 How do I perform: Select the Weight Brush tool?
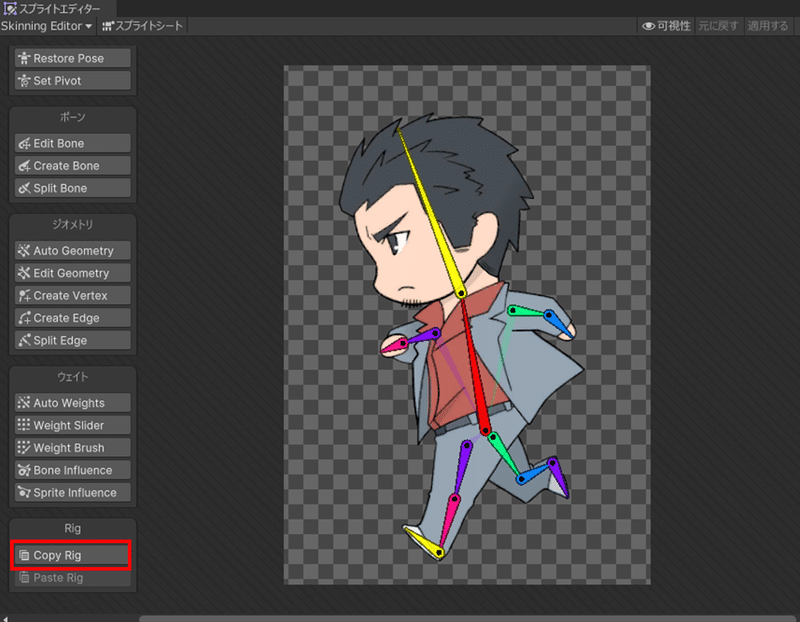click(72, 447)
